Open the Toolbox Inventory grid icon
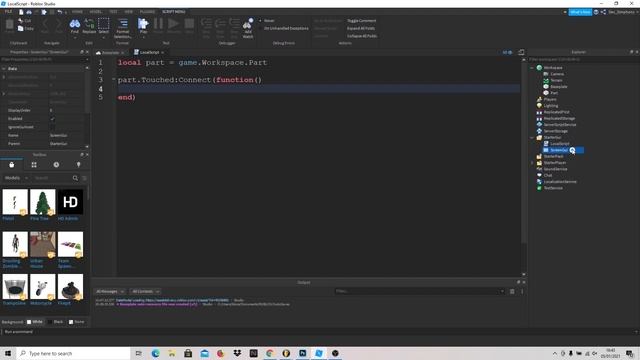 (x=34, y=164)
